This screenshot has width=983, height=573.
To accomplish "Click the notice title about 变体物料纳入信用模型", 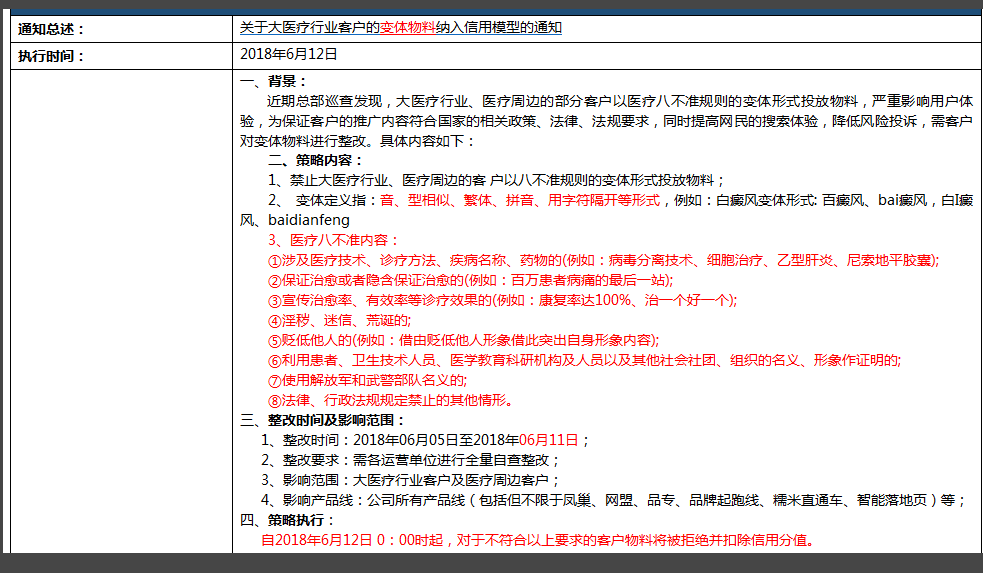I will pyautogui.click(x=401, y=28).
